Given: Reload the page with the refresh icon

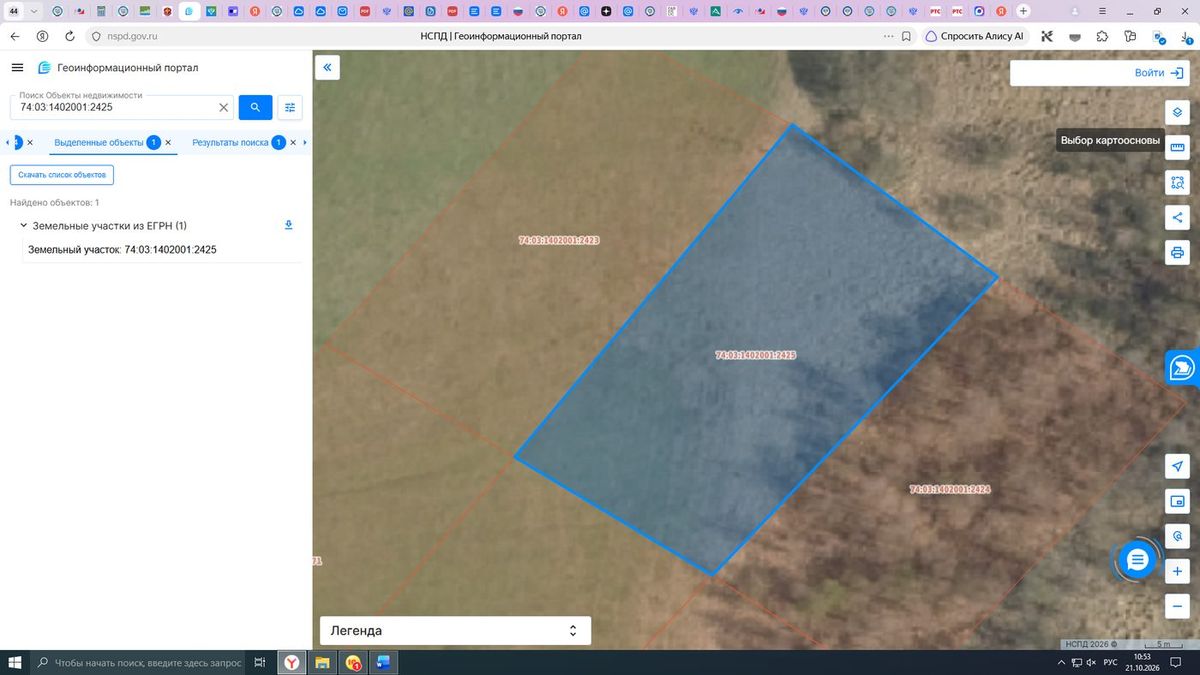Looking at the screenshot, I should [x=70, y=36].
